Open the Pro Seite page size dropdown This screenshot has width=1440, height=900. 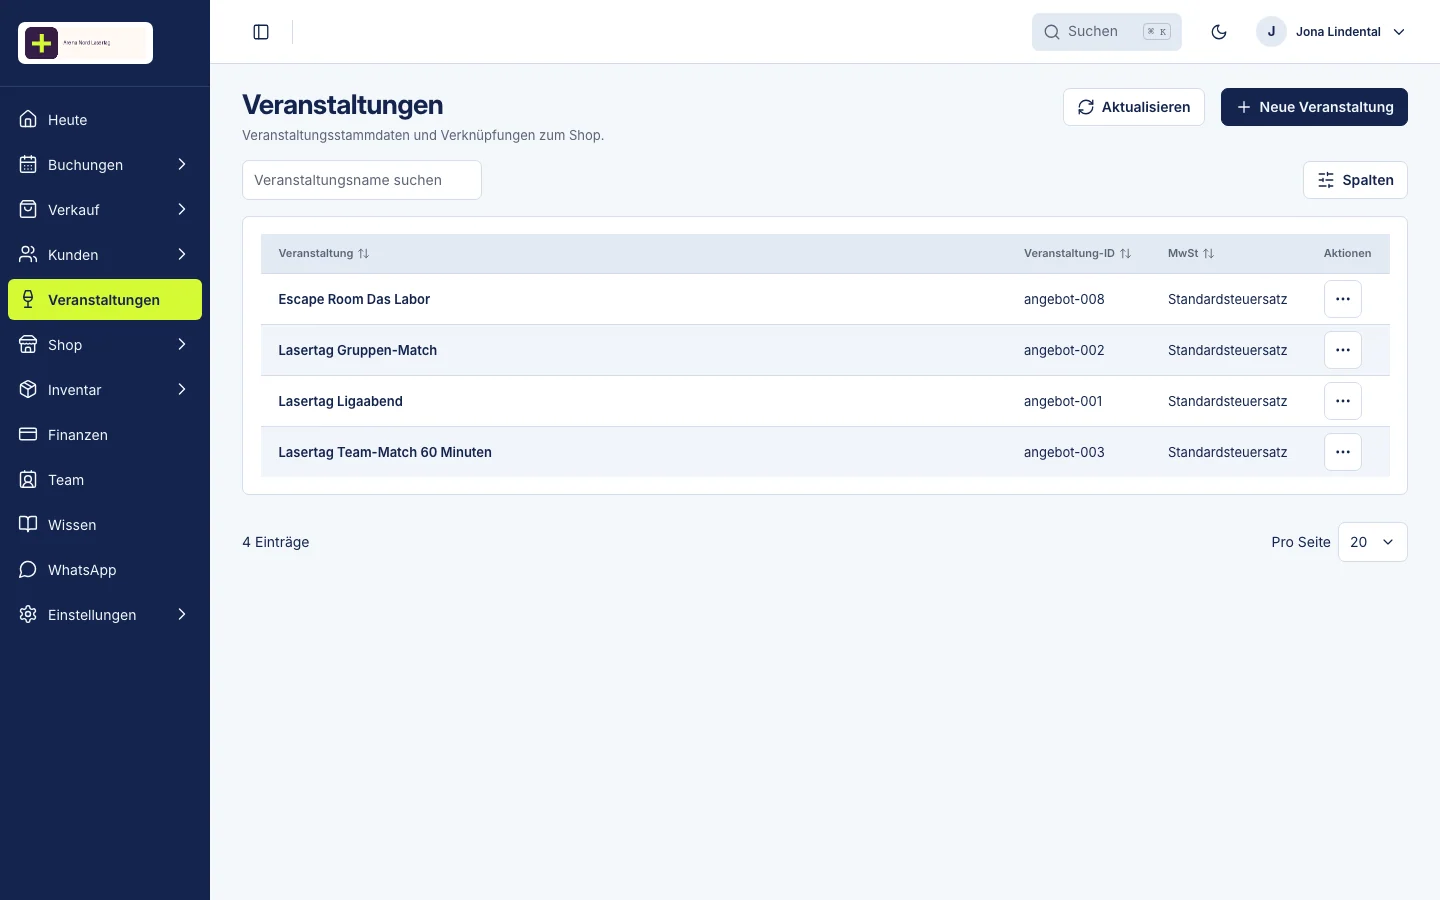coord(1372,542)
